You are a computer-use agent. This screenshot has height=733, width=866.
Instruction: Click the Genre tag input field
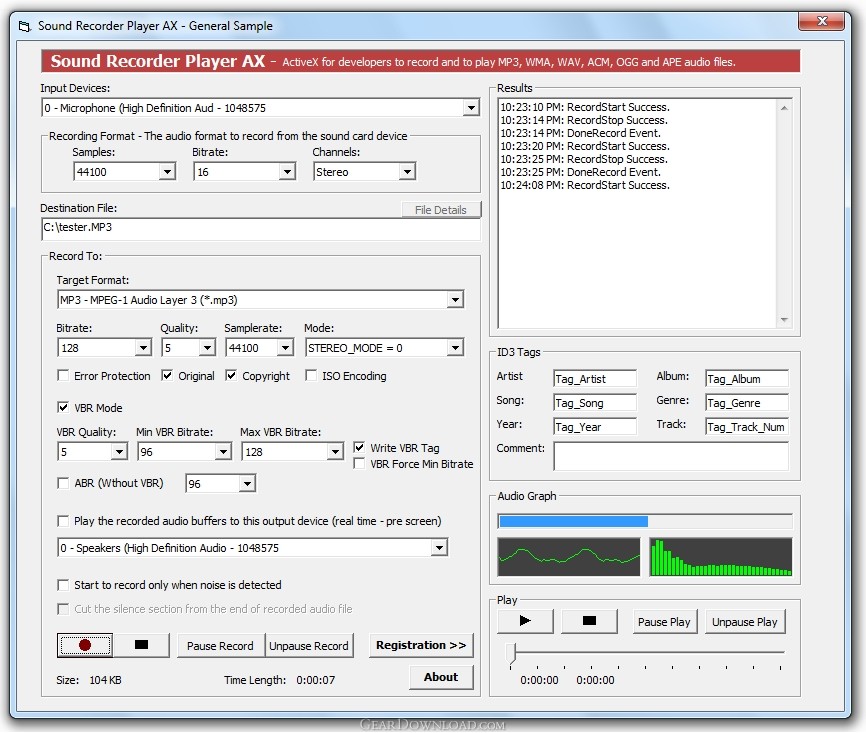(747, 403)
